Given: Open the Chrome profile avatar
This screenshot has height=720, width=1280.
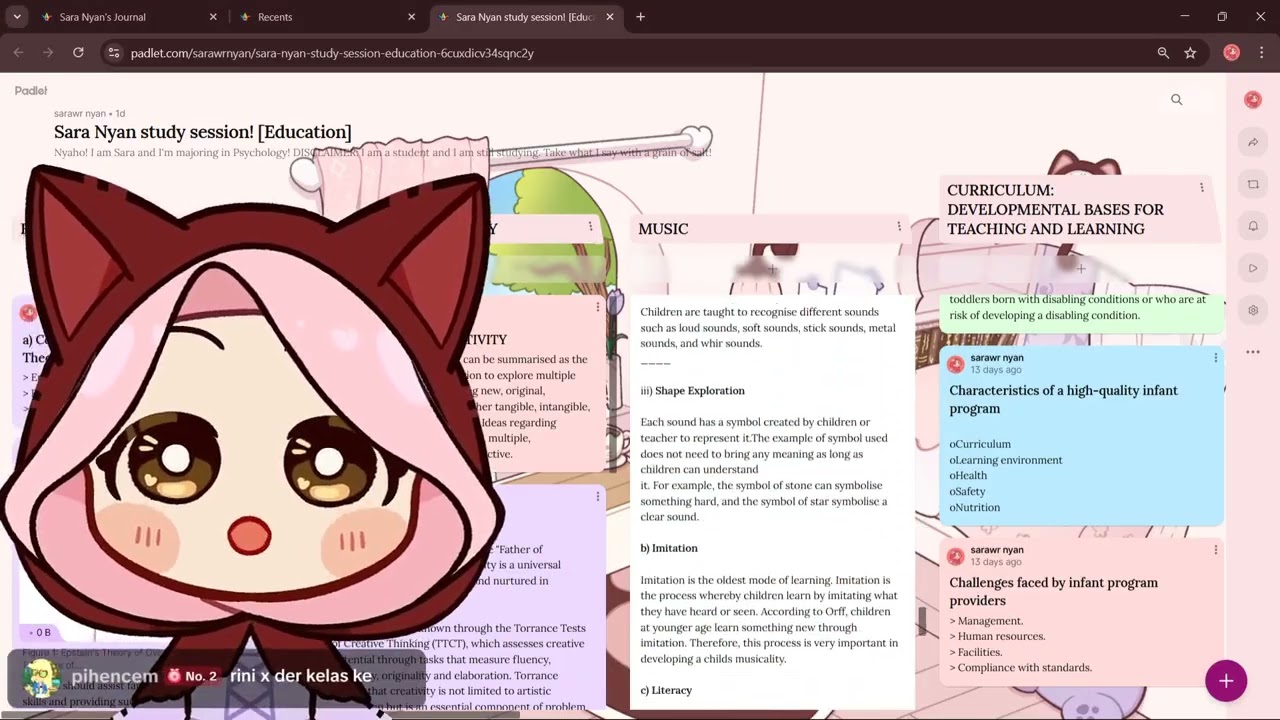Looking at the screenshot, I should [x=1232, y=53].
